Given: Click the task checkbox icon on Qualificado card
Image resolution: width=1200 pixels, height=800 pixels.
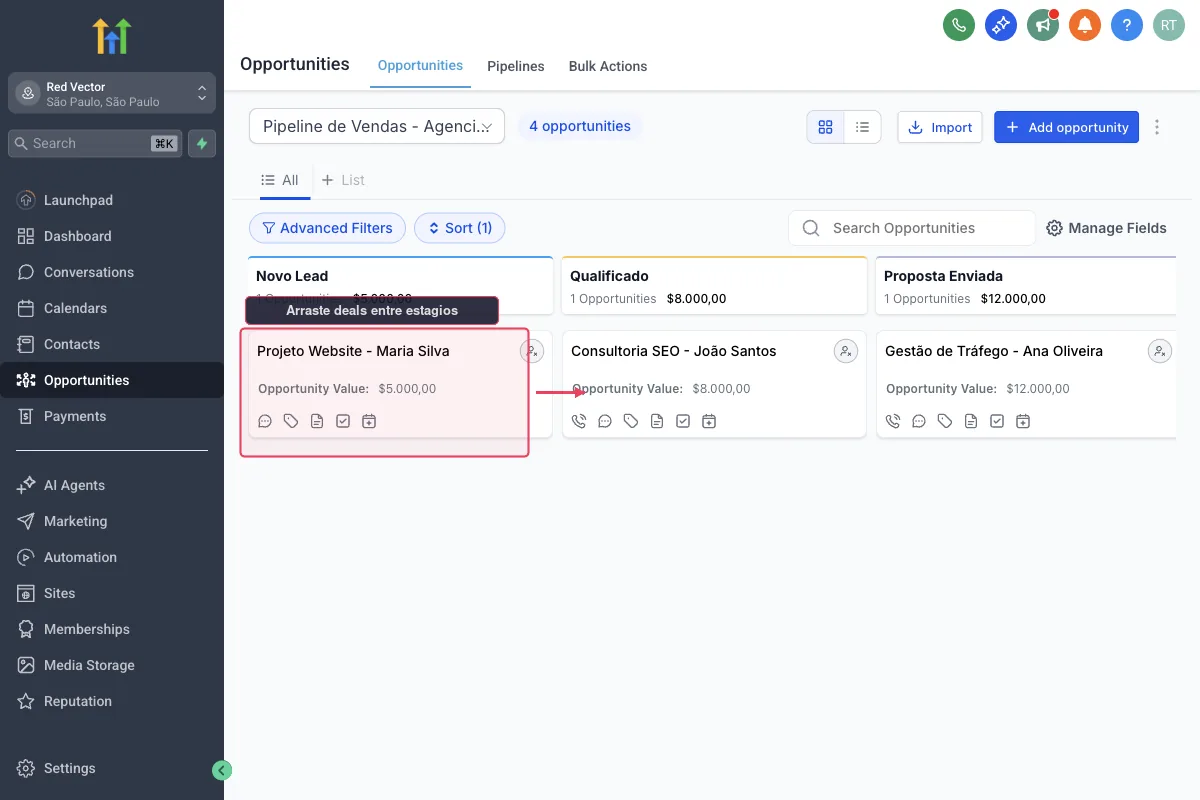Looking at the screenshot, I should pyautogui.click(x=682, y=421).
